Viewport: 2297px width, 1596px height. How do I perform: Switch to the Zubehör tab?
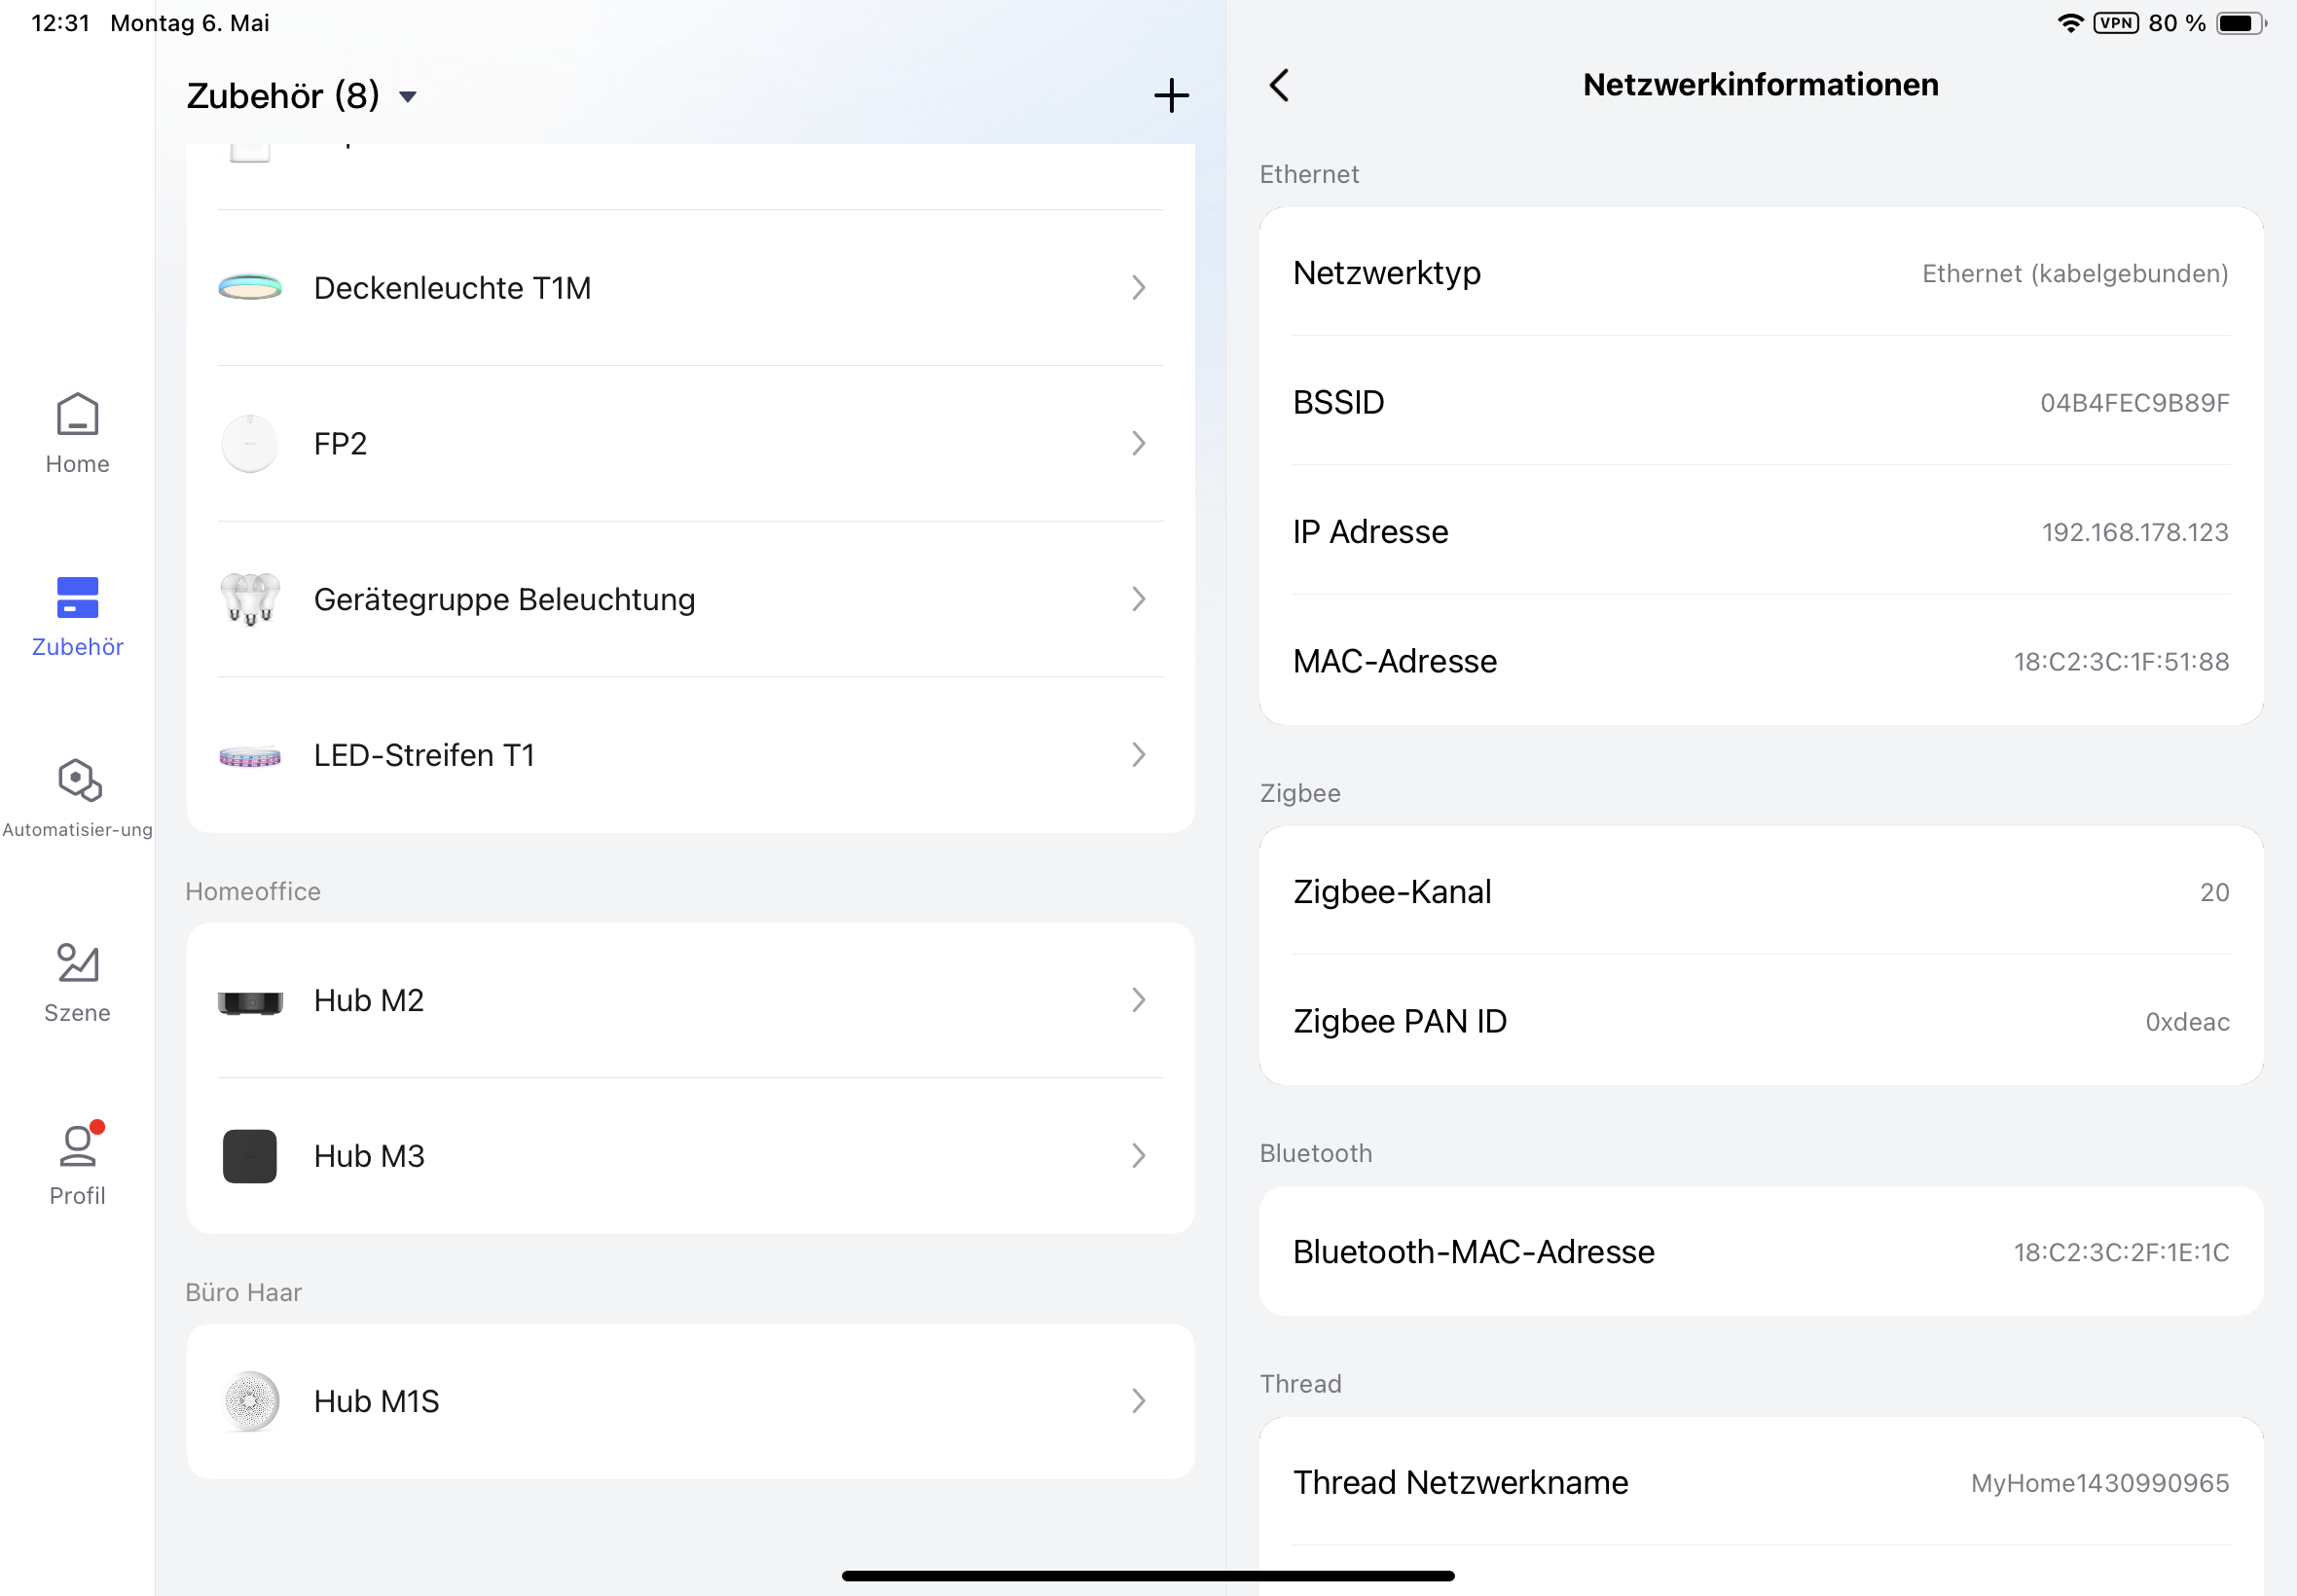pyautogui.click(x=77, y=615)
